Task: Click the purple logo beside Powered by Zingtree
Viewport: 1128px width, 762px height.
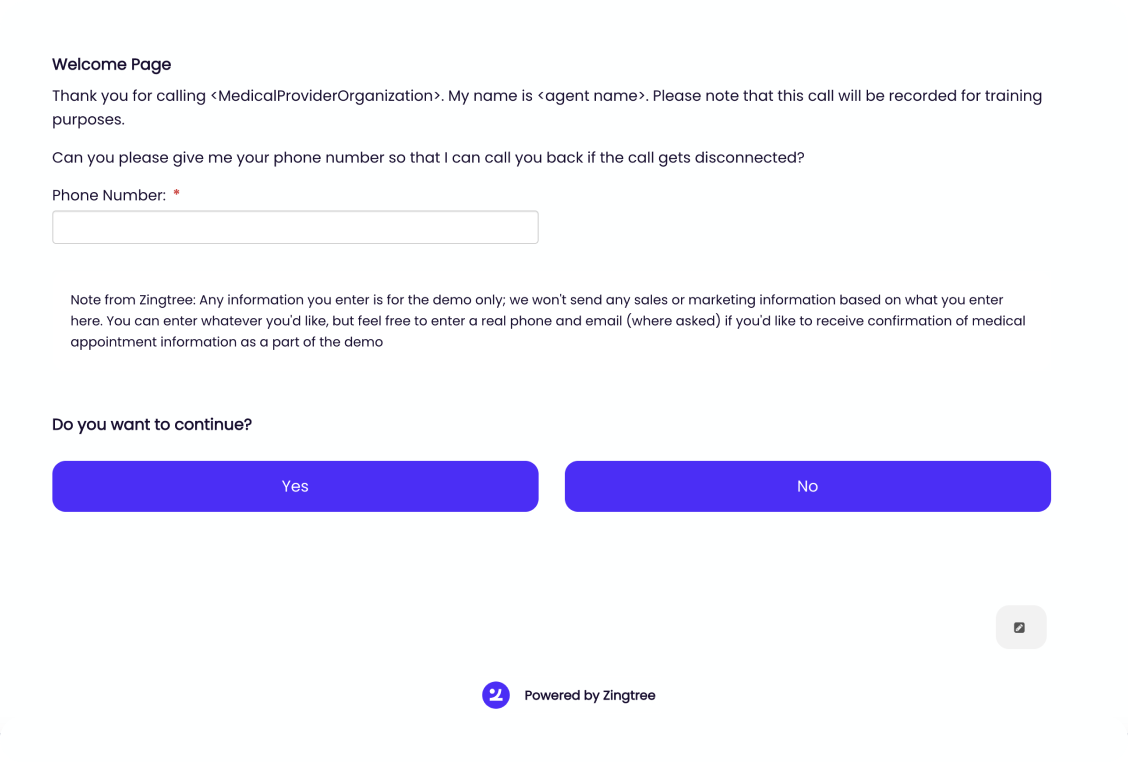Action: click(496, 695)
